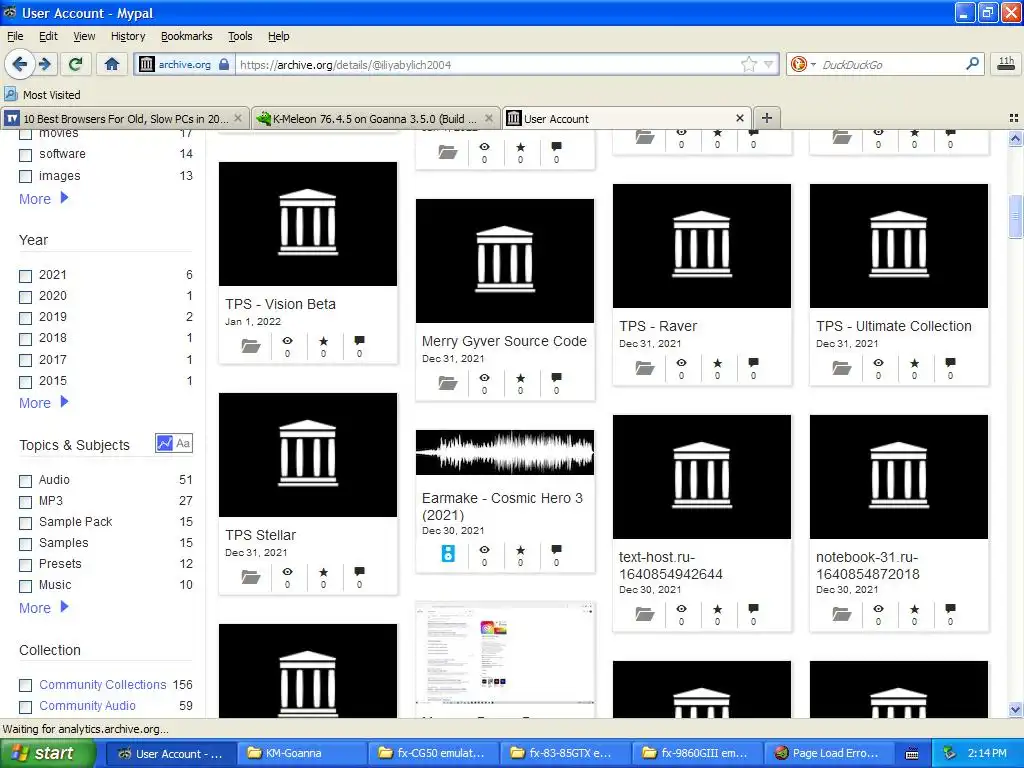Click the favorite star on TPS - Vision Beta
The height and width of the screenshot is (768, 1024).
pyautogui.click(x=323, y=341)
